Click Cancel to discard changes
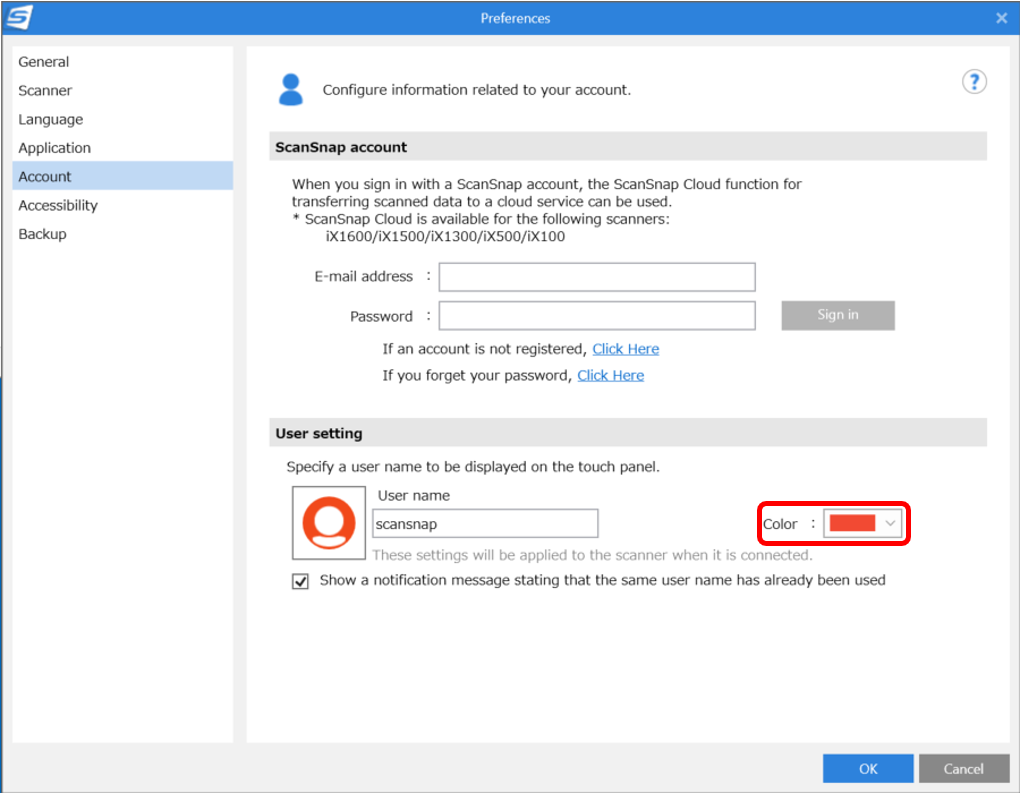The height and width of the screenshot is (794, 1021). [963, 769]
